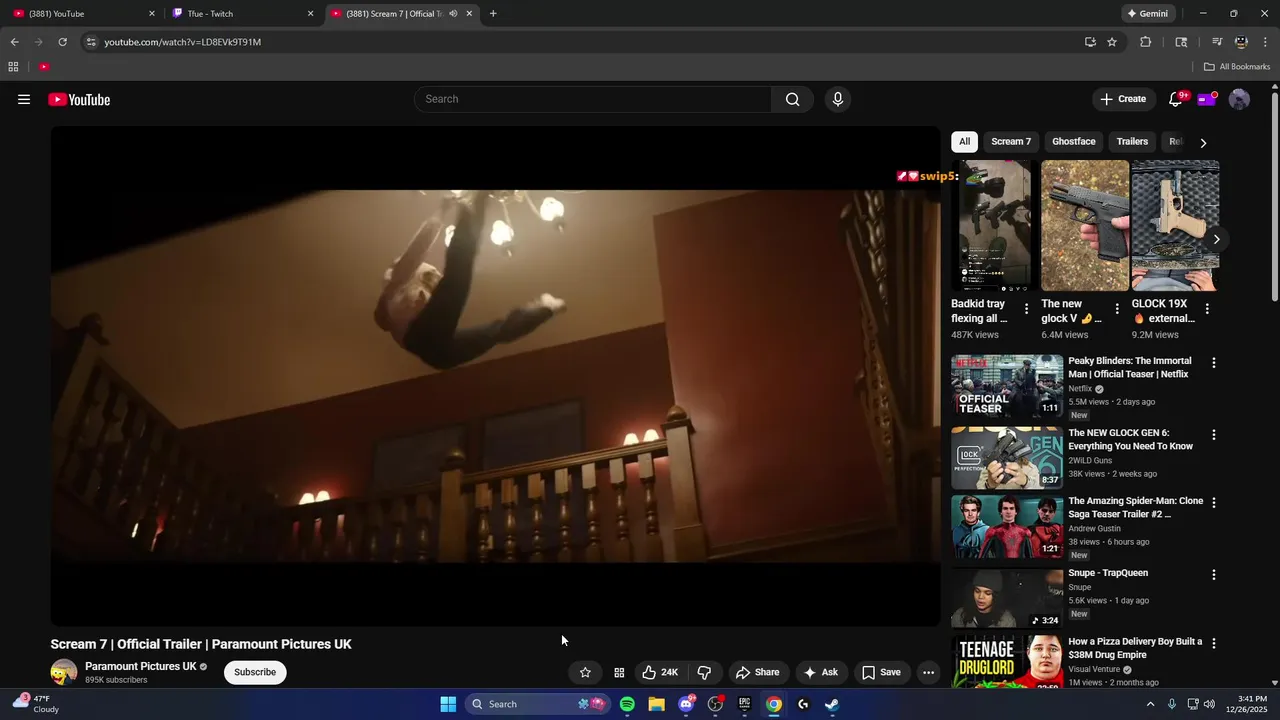Go back in Chrome browser
Viewport: 1280px width, 720px height.
pos(14,42)
